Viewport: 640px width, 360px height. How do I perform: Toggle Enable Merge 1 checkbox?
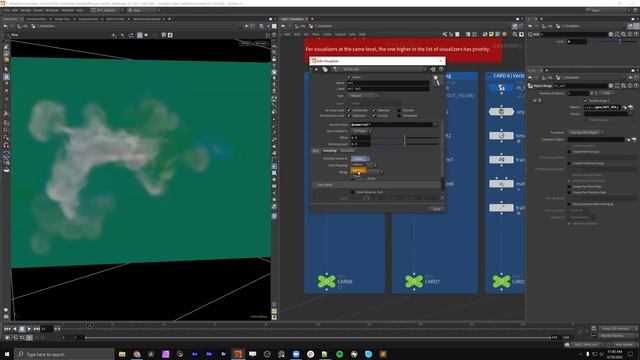tap(586, 101)
